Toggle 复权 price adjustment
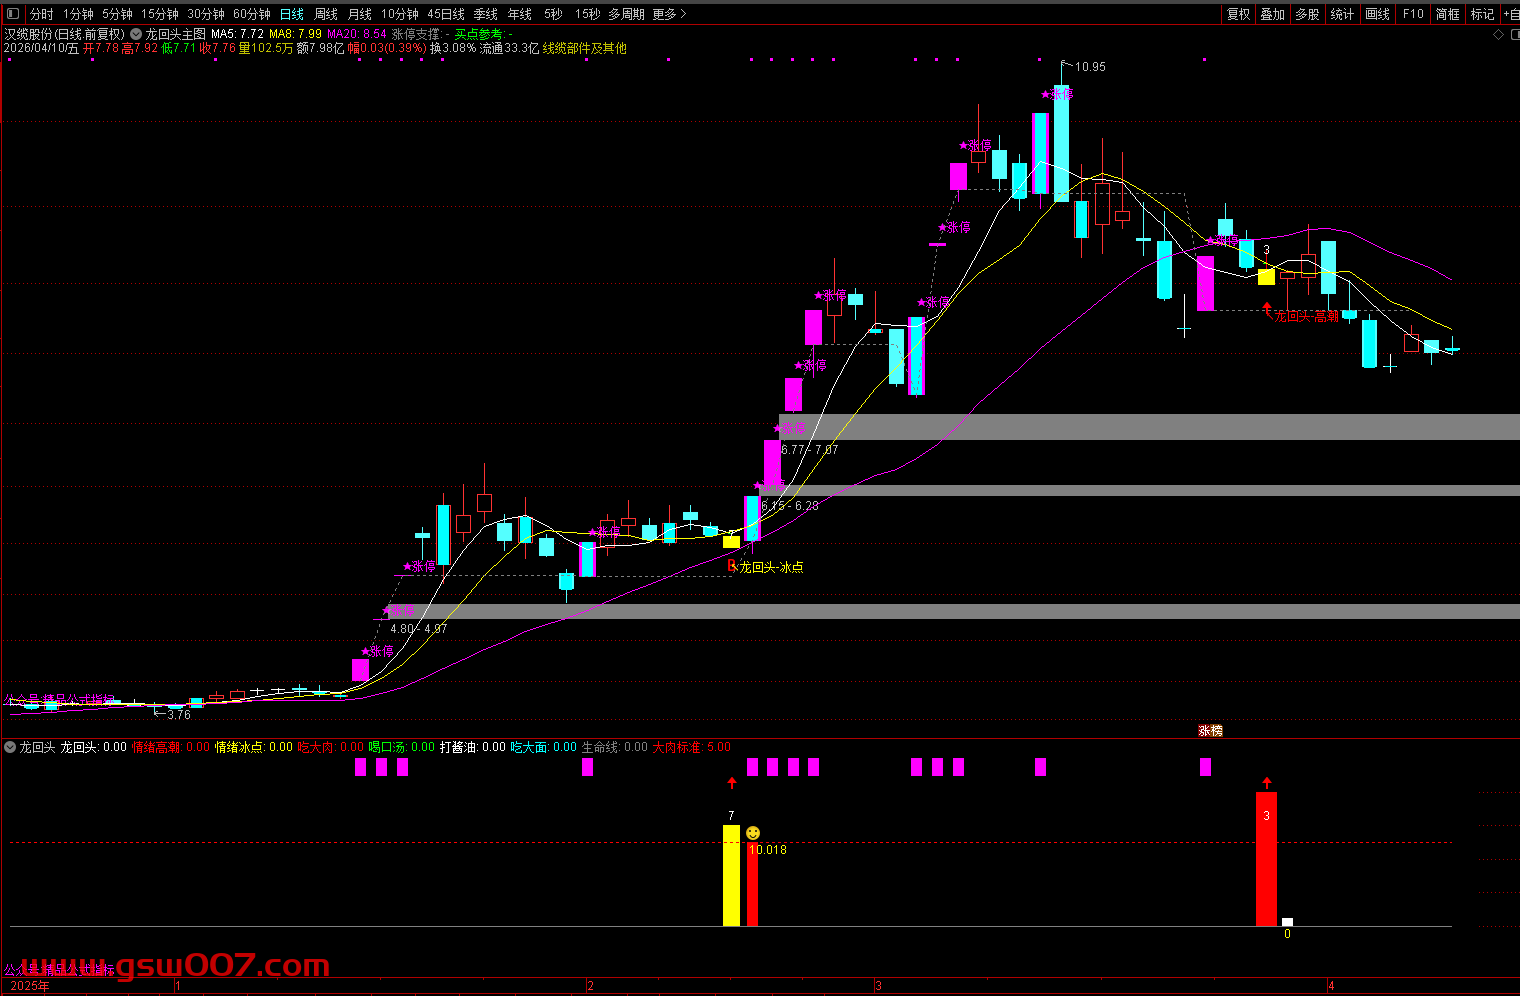Screen dimensions: 1520x996 tap(1238, 14)
